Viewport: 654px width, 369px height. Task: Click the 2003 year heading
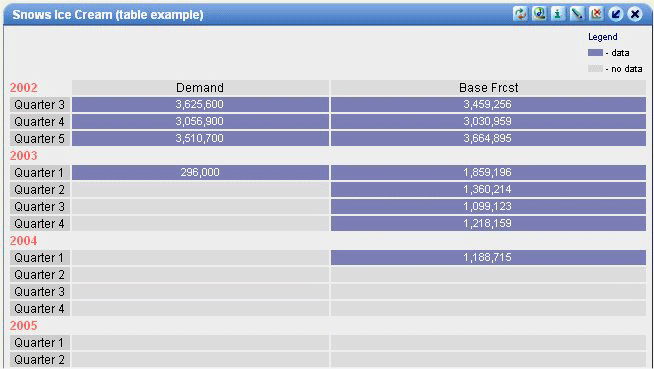point(24,156)
